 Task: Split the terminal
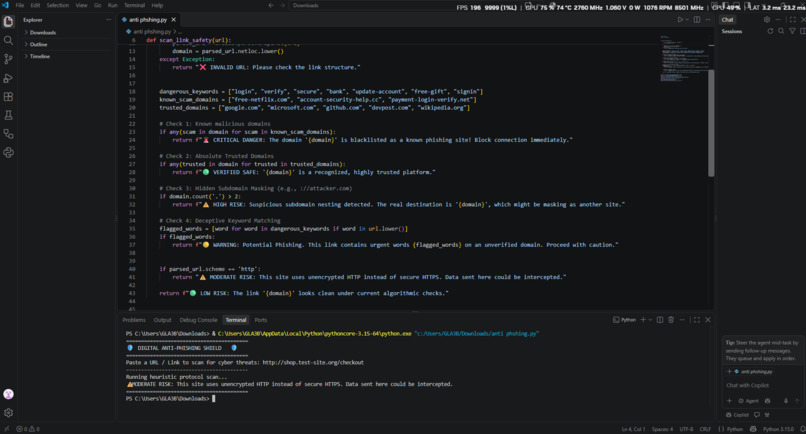pyautogui.click(x=660, y=320)
